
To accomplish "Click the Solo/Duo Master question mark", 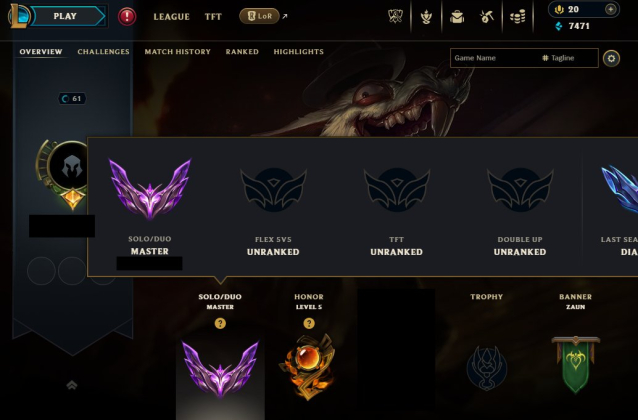I will [x=220, y=323].
